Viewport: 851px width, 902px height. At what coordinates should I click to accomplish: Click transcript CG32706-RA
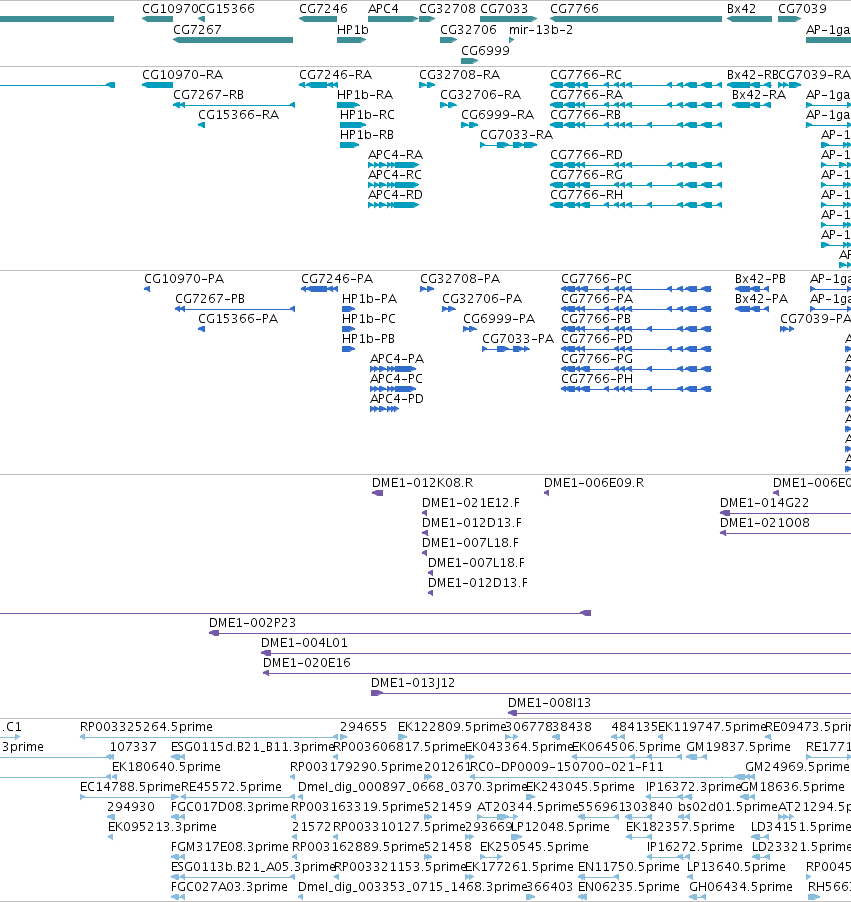click(480, 94)
